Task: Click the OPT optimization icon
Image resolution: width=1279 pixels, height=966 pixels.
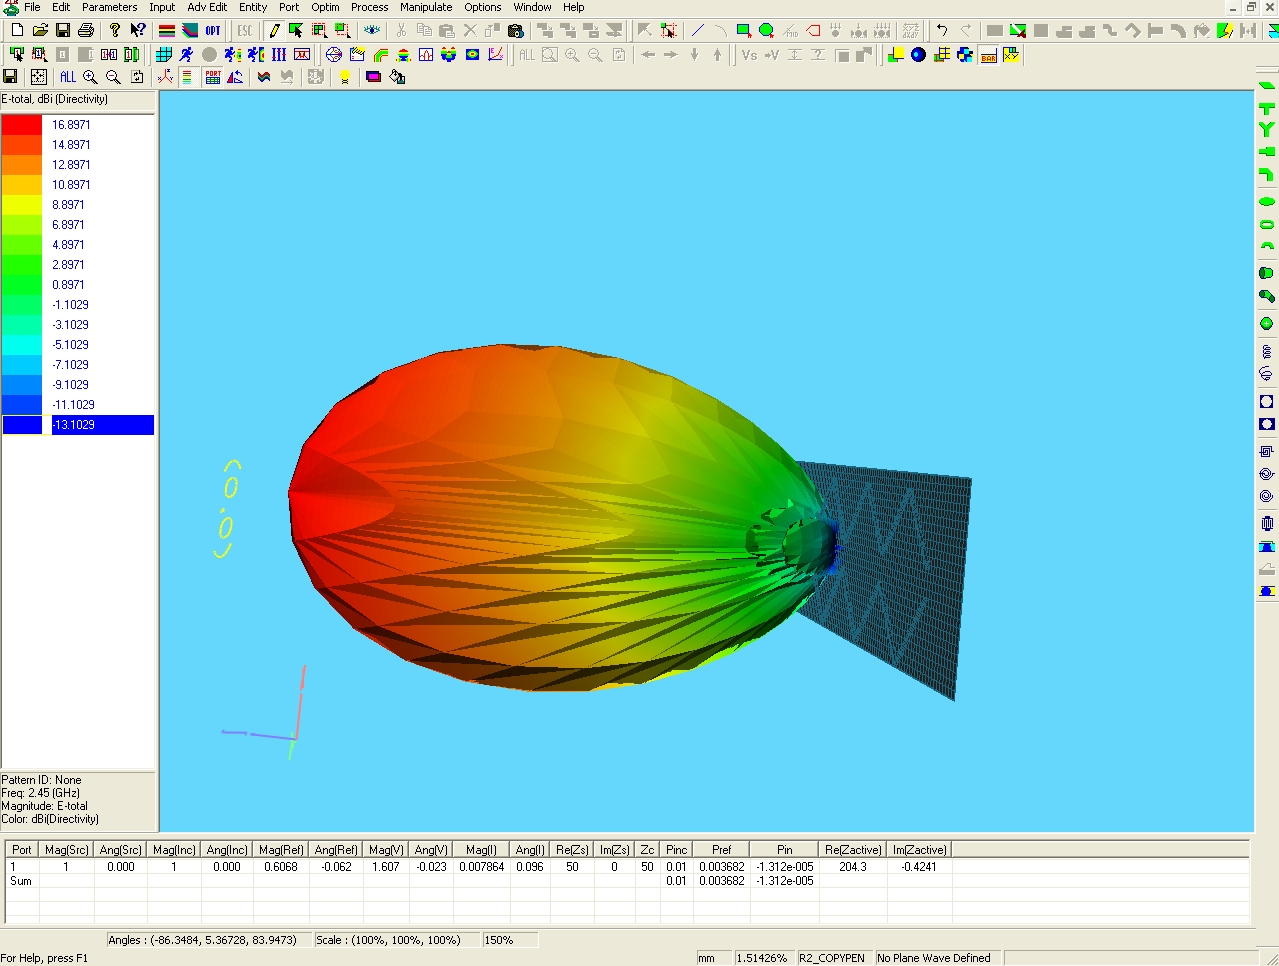Action: [x=213, y=31]
